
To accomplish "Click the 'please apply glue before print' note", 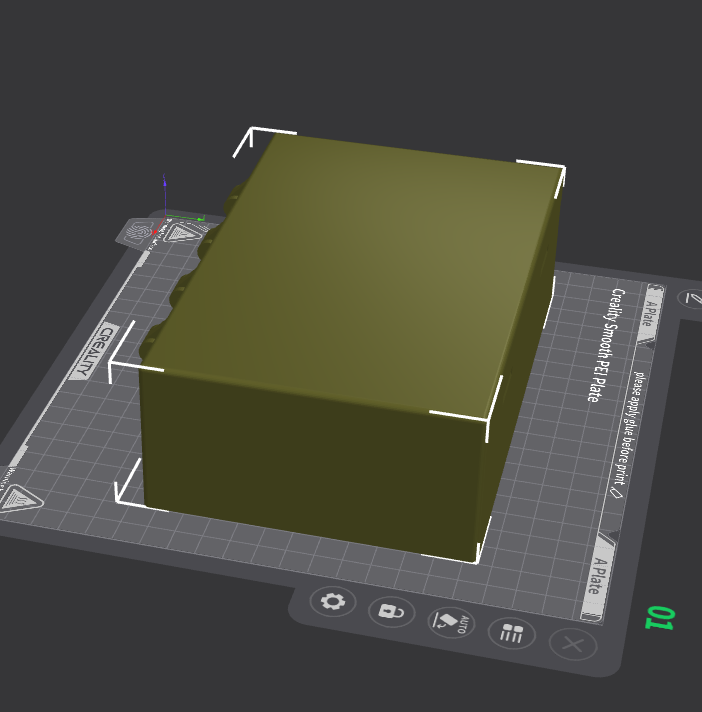I will point(629,428).
